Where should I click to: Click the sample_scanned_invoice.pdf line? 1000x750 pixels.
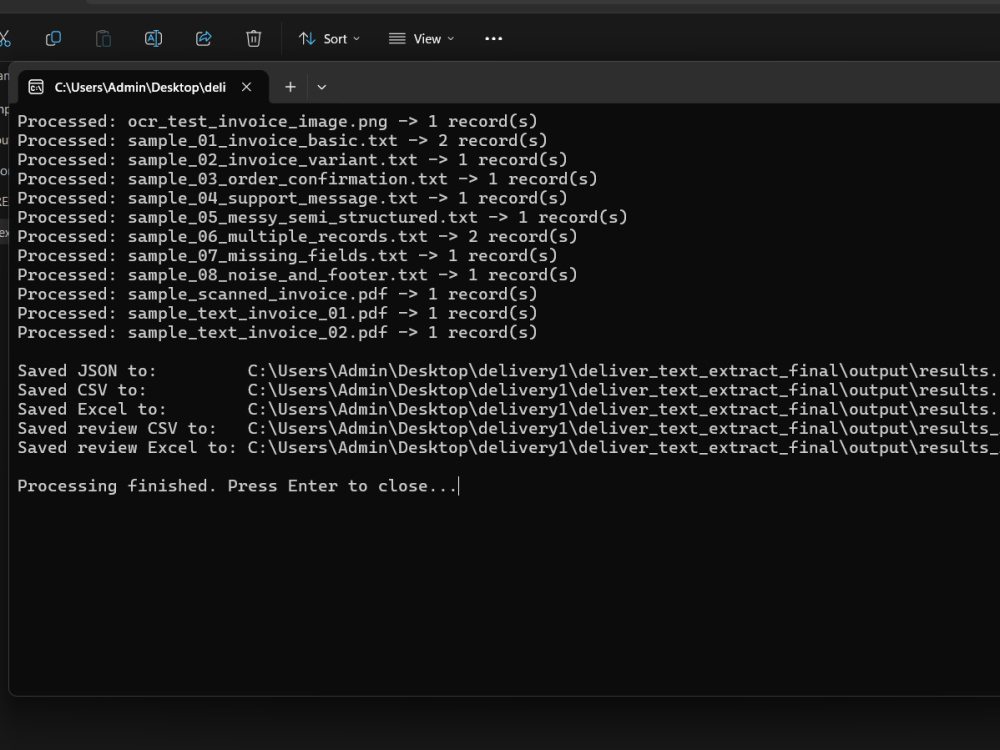277,294
